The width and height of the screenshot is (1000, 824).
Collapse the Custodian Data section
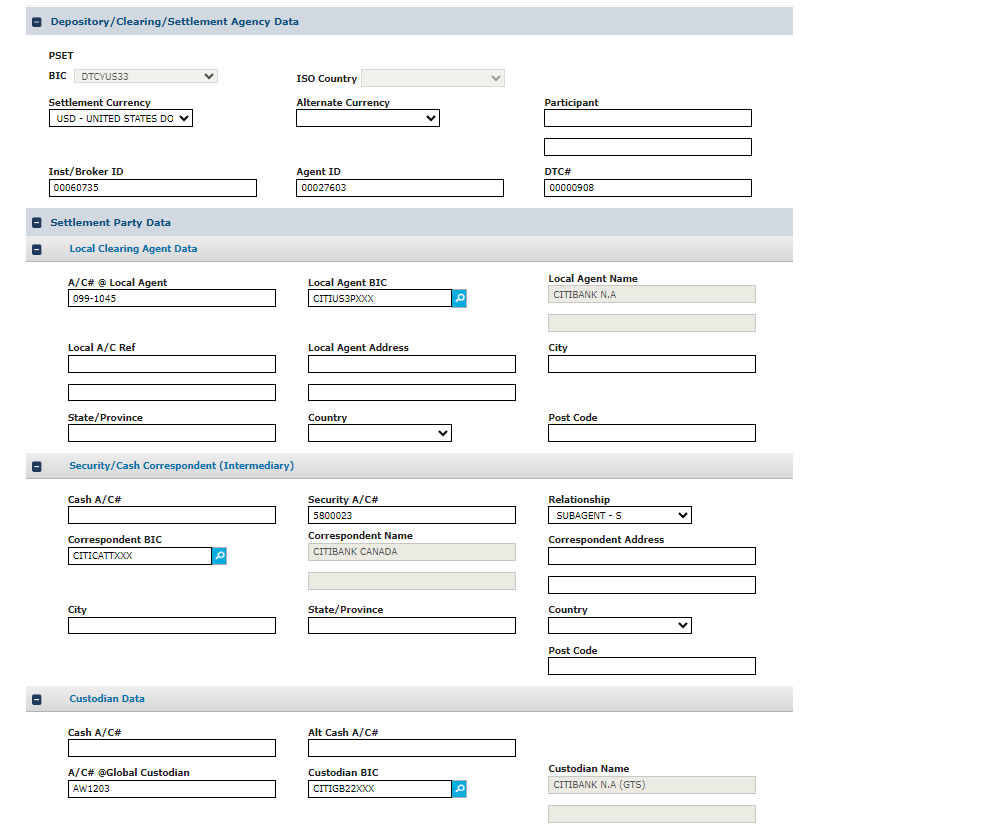coord(37,699)
